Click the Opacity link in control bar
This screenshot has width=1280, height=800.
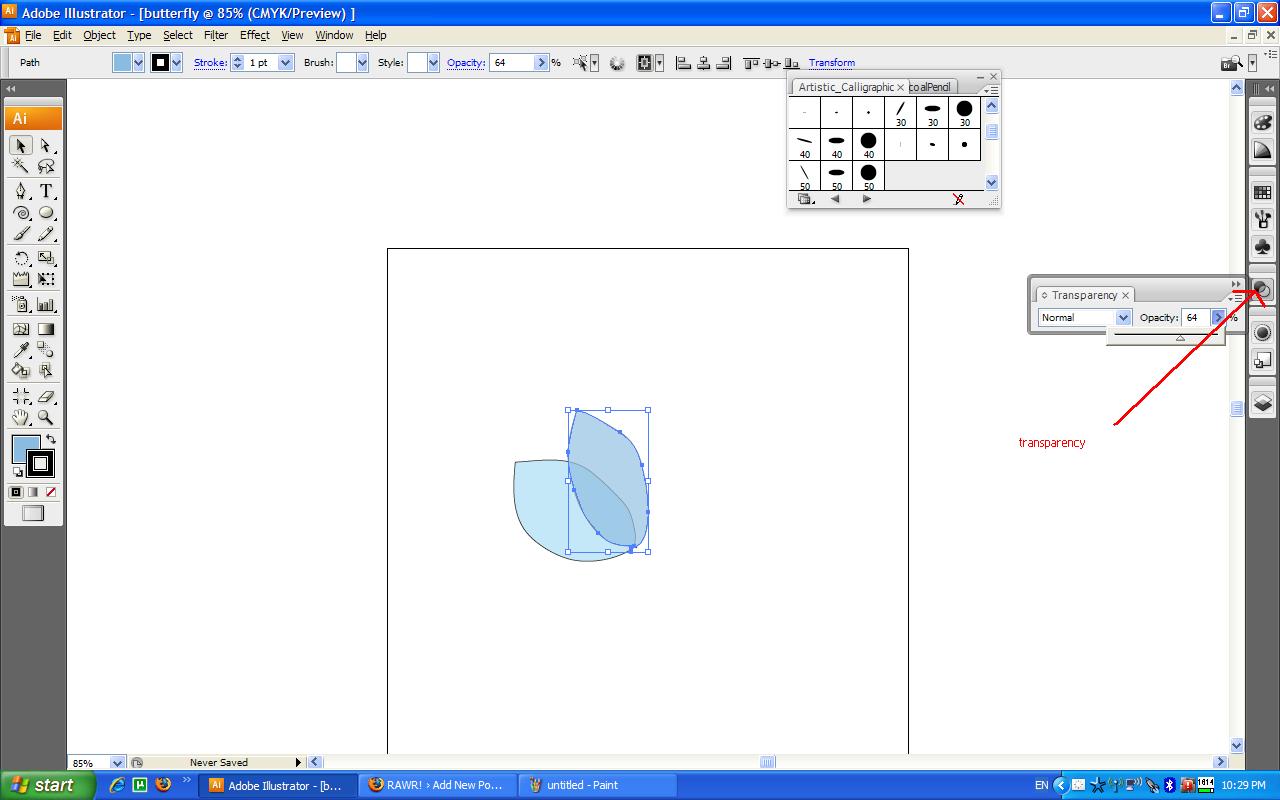coord(466,63)
